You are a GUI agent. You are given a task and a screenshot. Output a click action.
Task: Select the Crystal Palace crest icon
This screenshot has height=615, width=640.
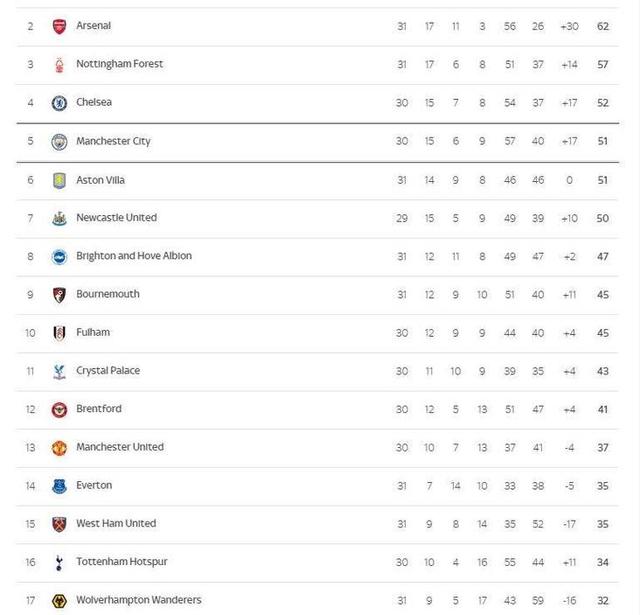59,371
